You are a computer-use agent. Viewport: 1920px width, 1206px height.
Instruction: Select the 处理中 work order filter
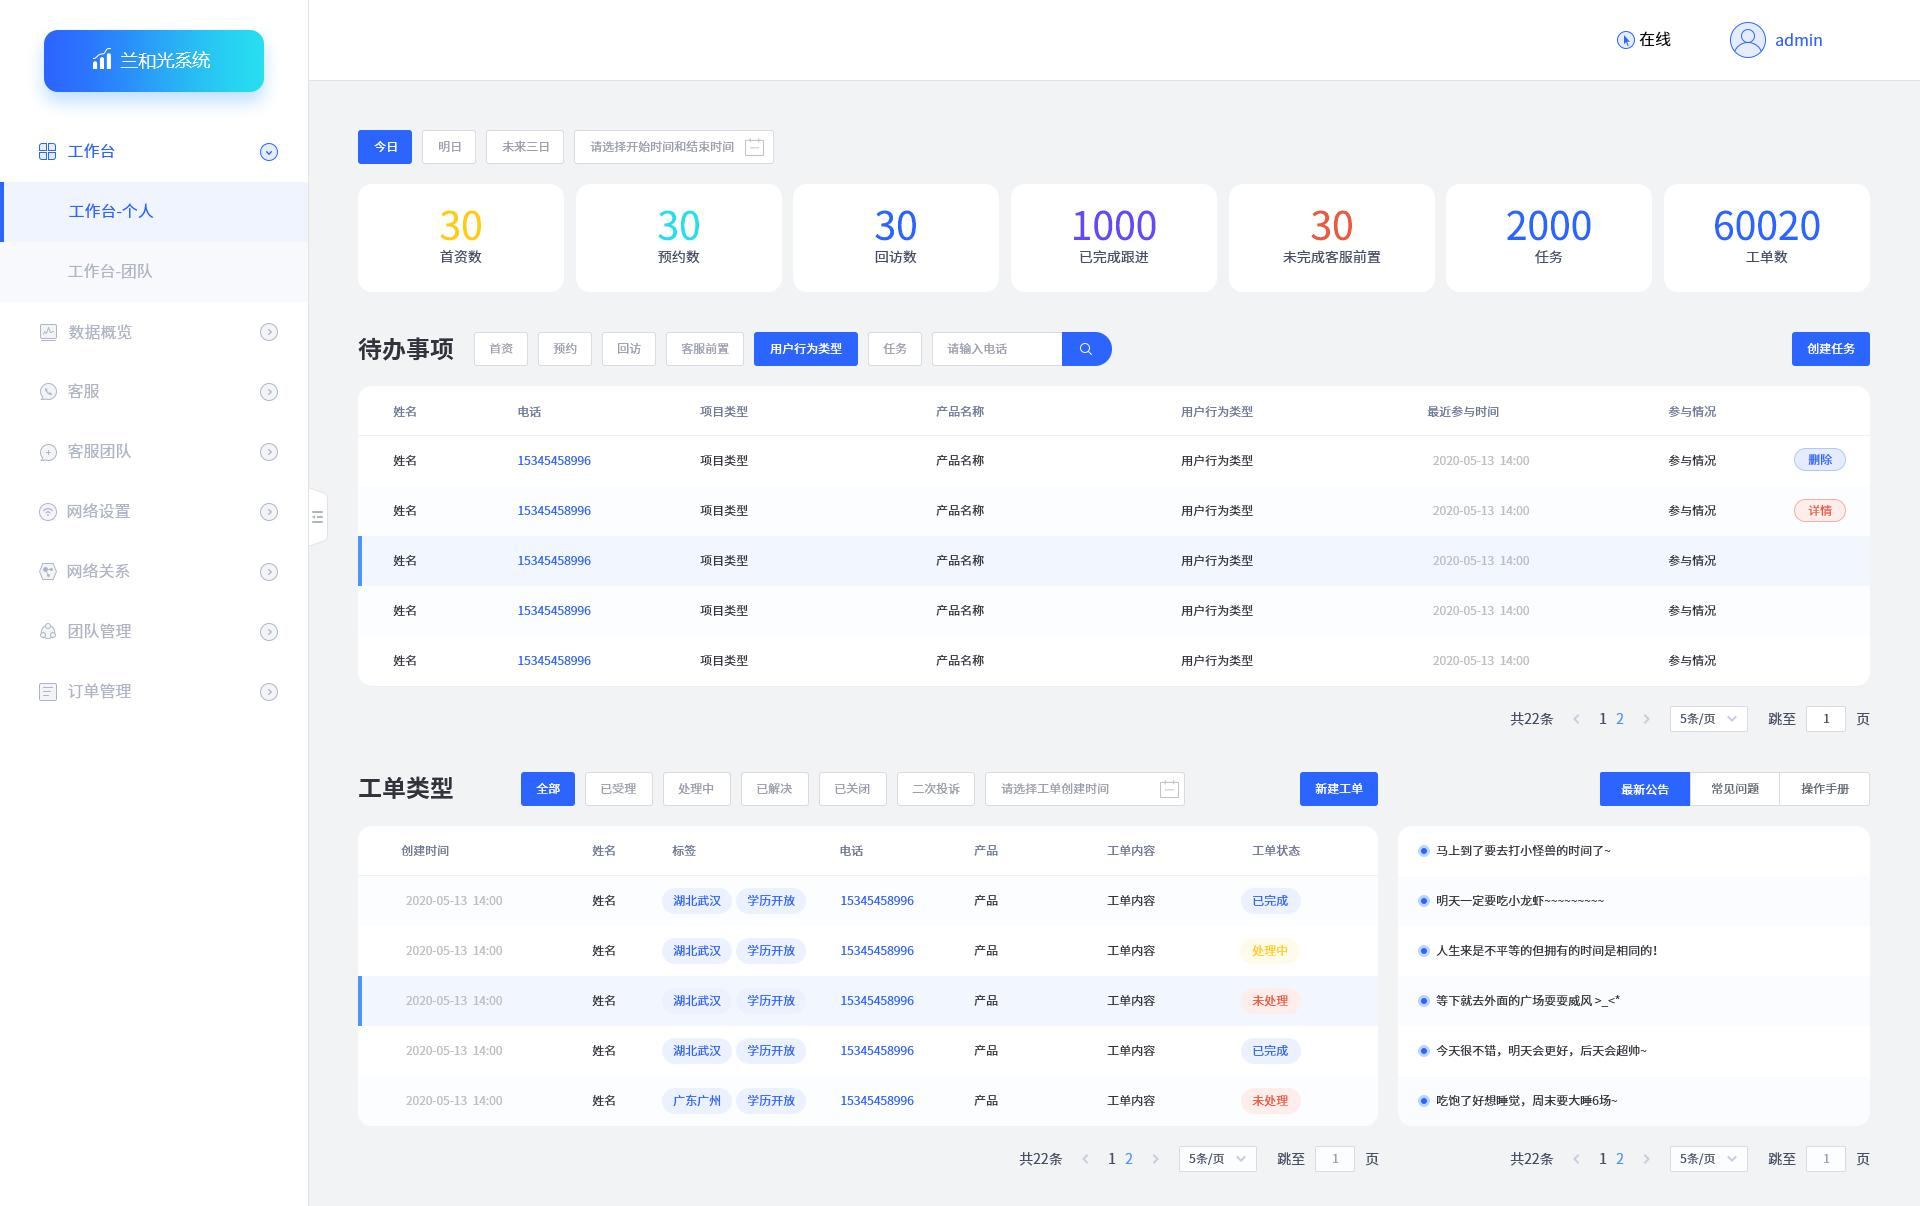click(696, 789)
